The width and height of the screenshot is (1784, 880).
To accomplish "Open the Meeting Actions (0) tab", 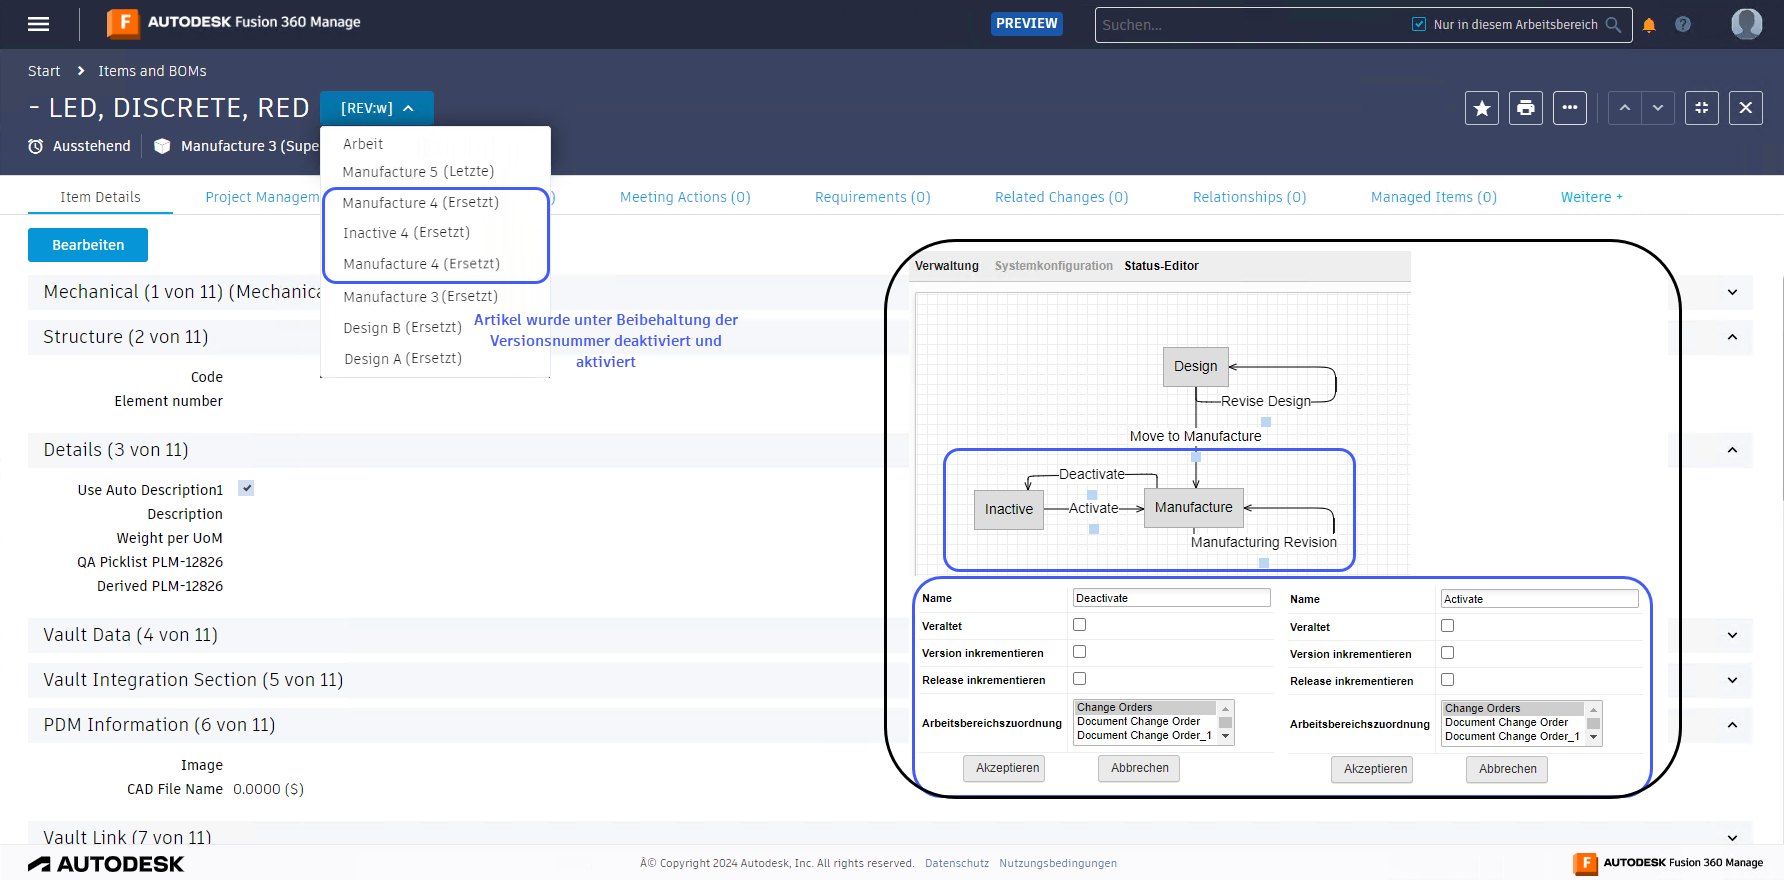I will 685,197.
